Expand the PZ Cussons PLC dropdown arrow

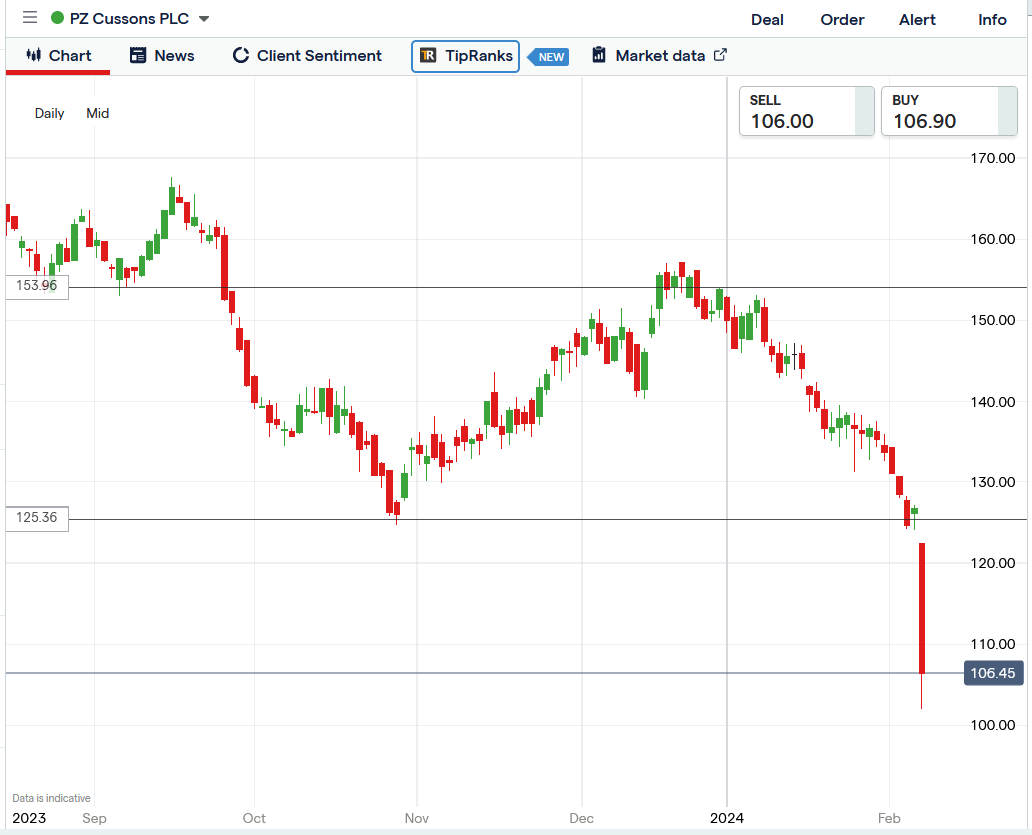point(204,19)
